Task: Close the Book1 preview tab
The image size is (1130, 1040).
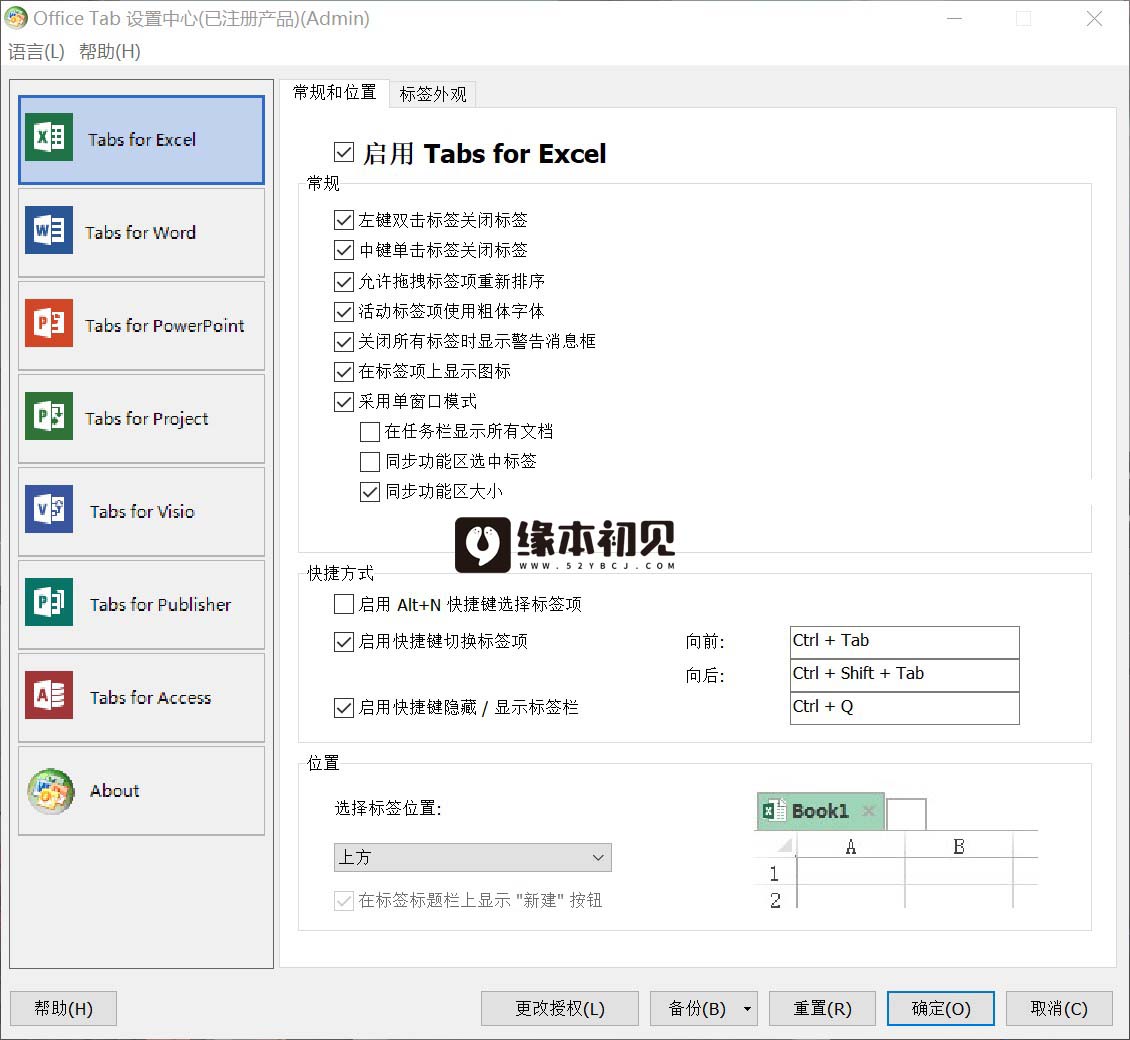Action: point(868,811)
